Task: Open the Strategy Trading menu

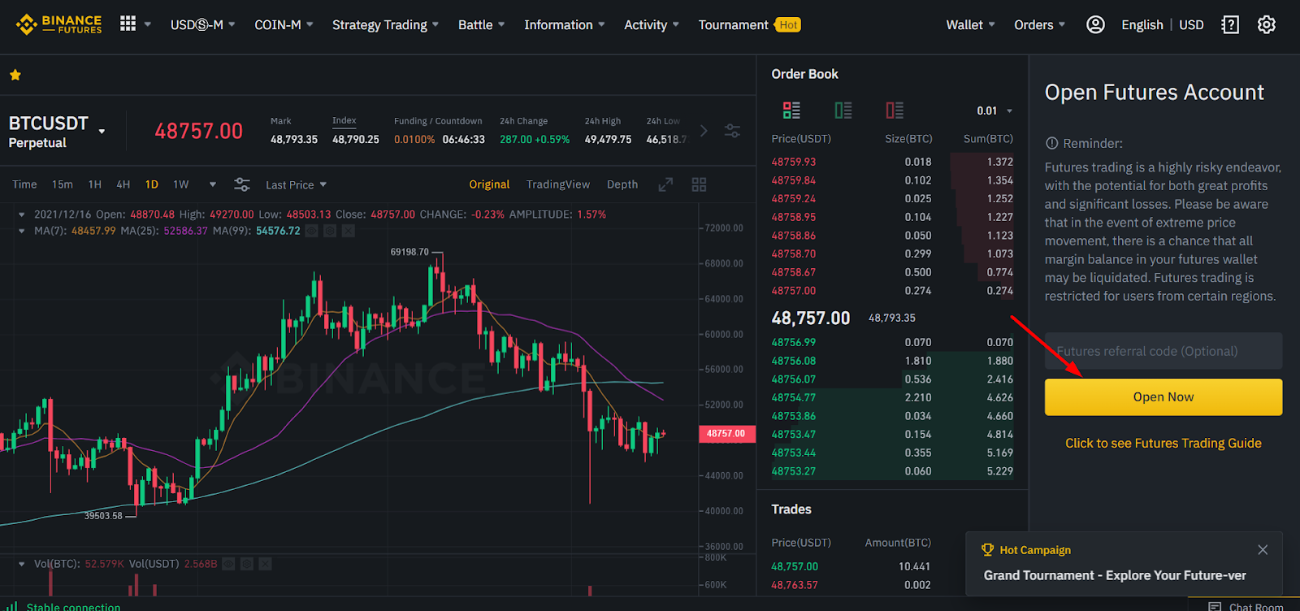Action: [385, 24]
